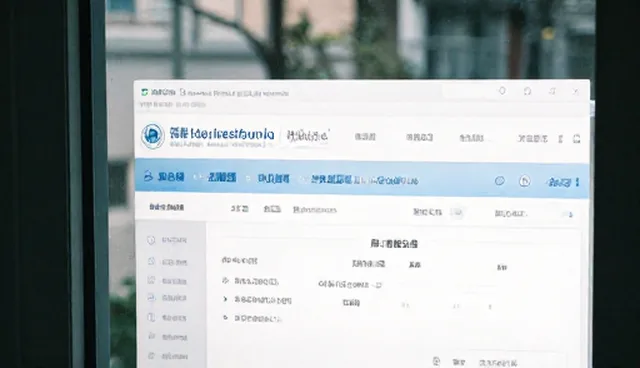Select the bottommost visible sidebar item icon

click(151, 356)
